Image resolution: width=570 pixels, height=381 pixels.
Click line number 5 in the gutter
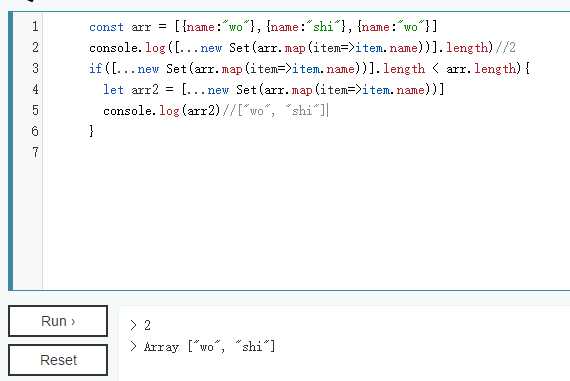click(x=35, y=110)
